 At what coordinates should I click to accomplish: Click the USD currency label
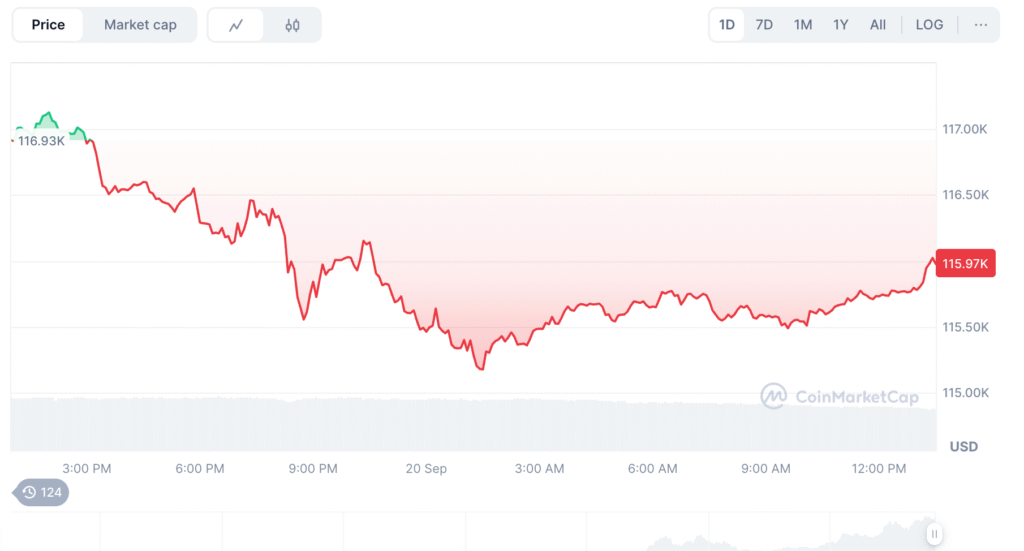click(x=964, y=446)
